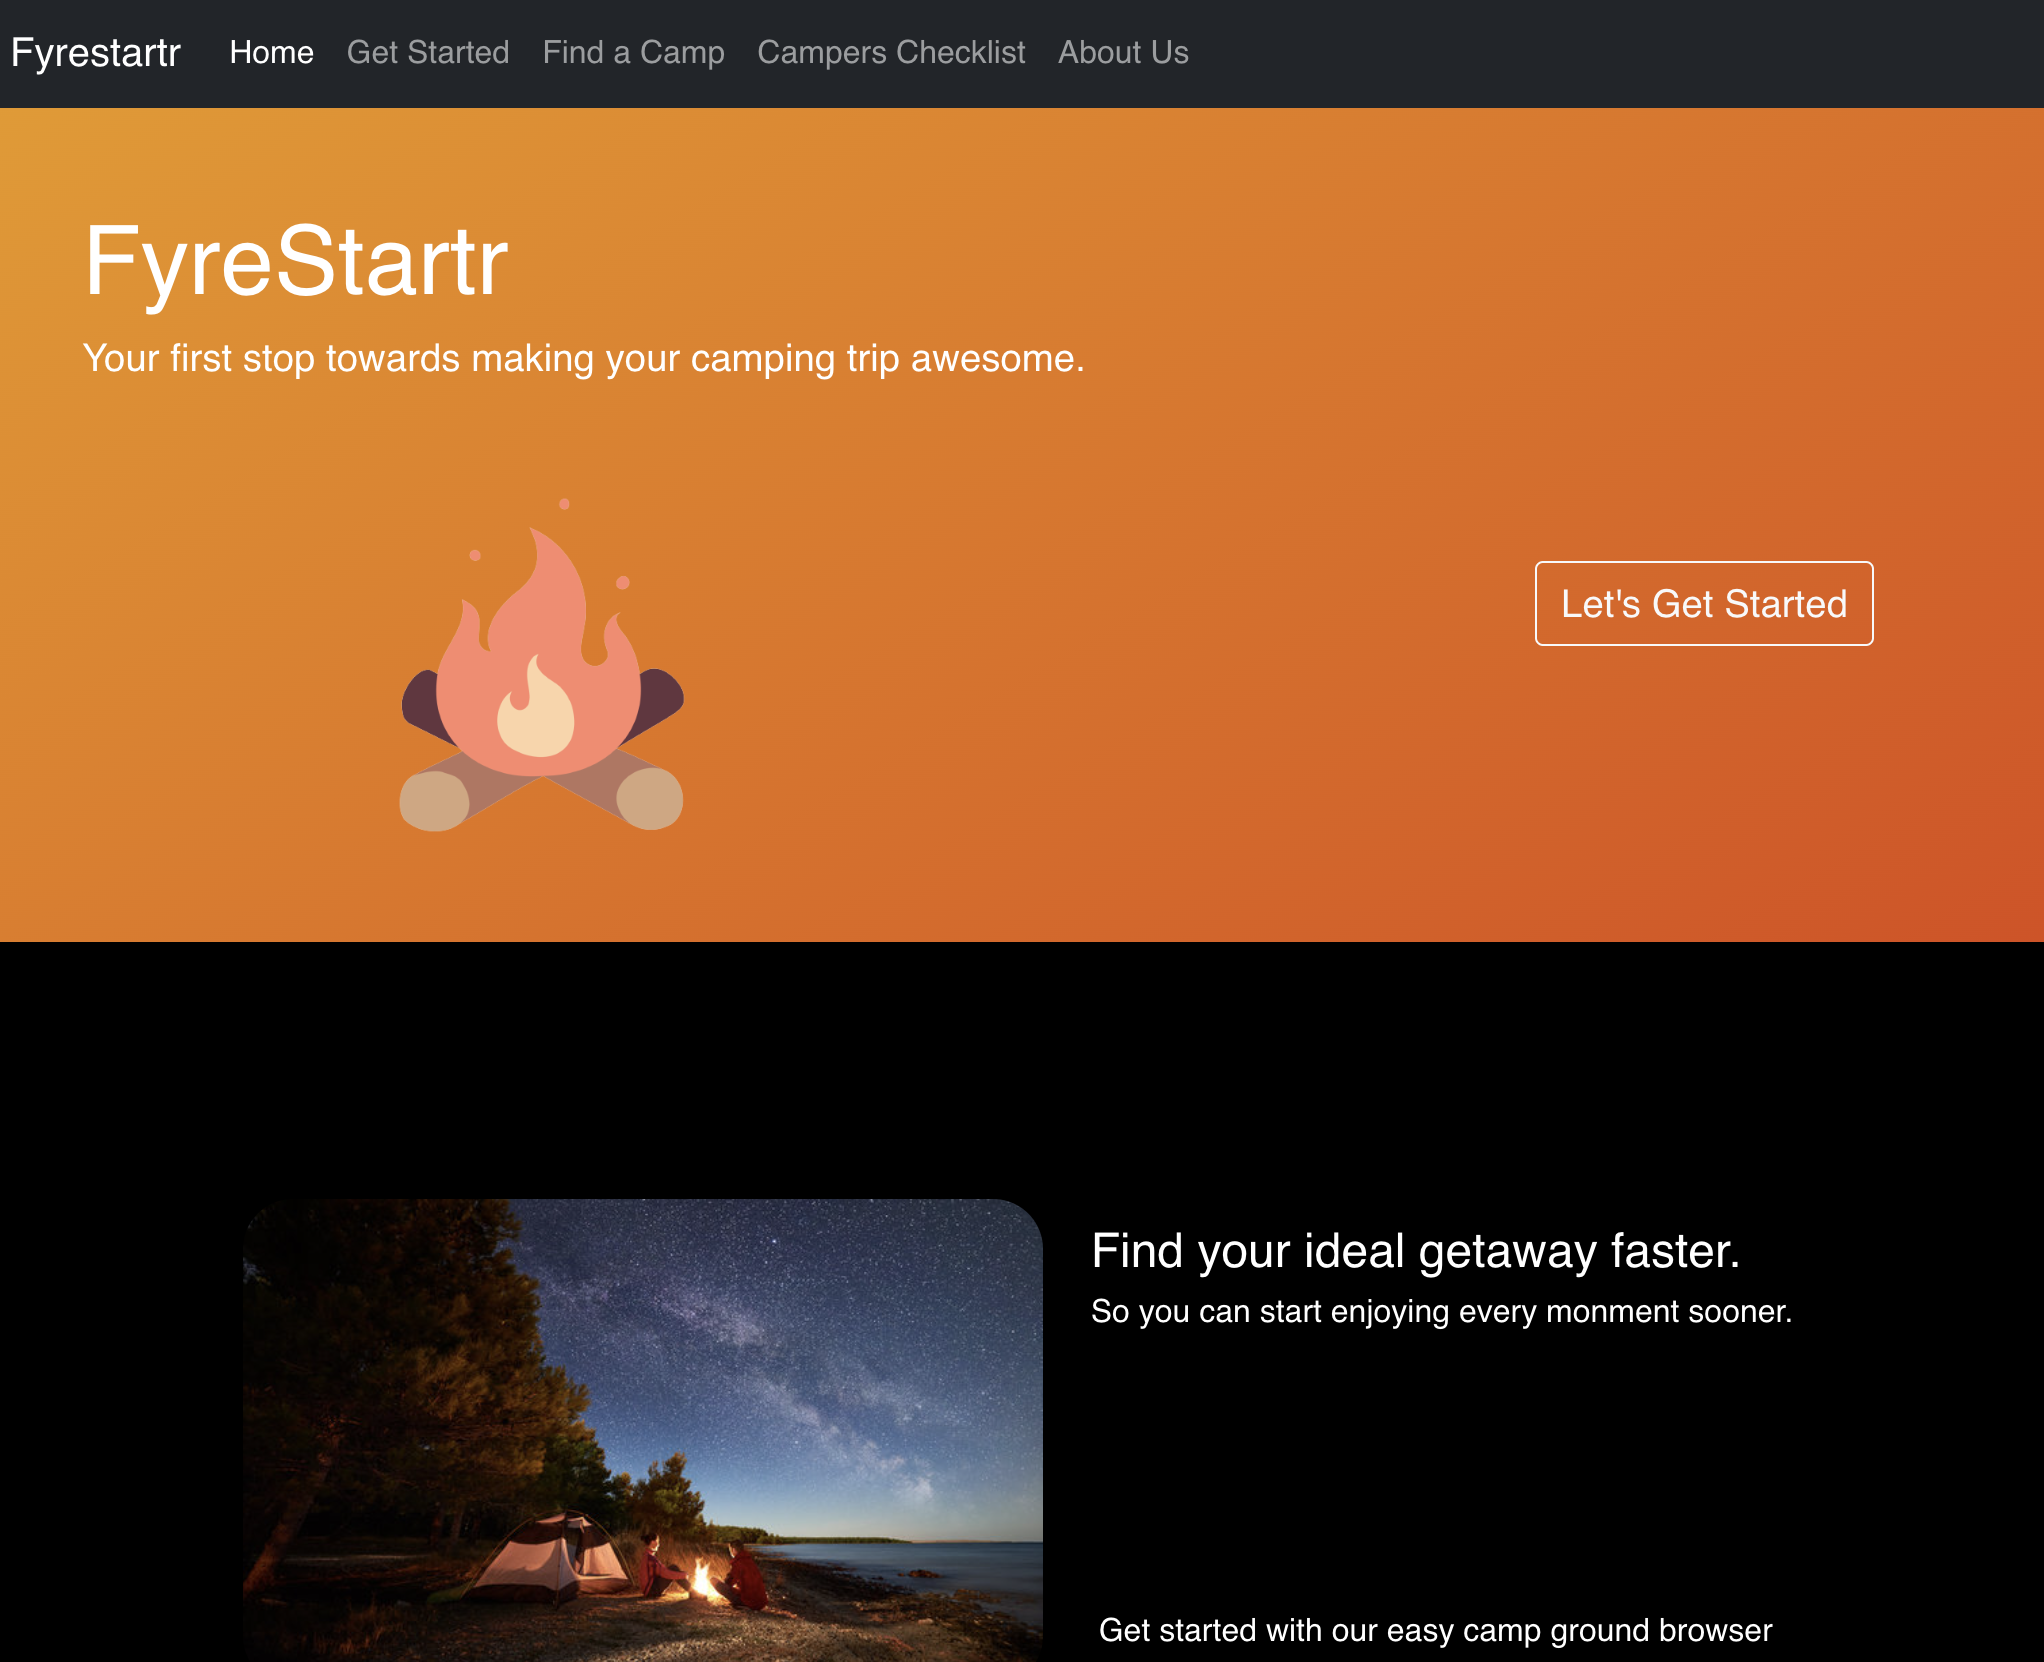Open the About Us page
Screen dimensions: 2044x1662
[x=1122, y=53]
